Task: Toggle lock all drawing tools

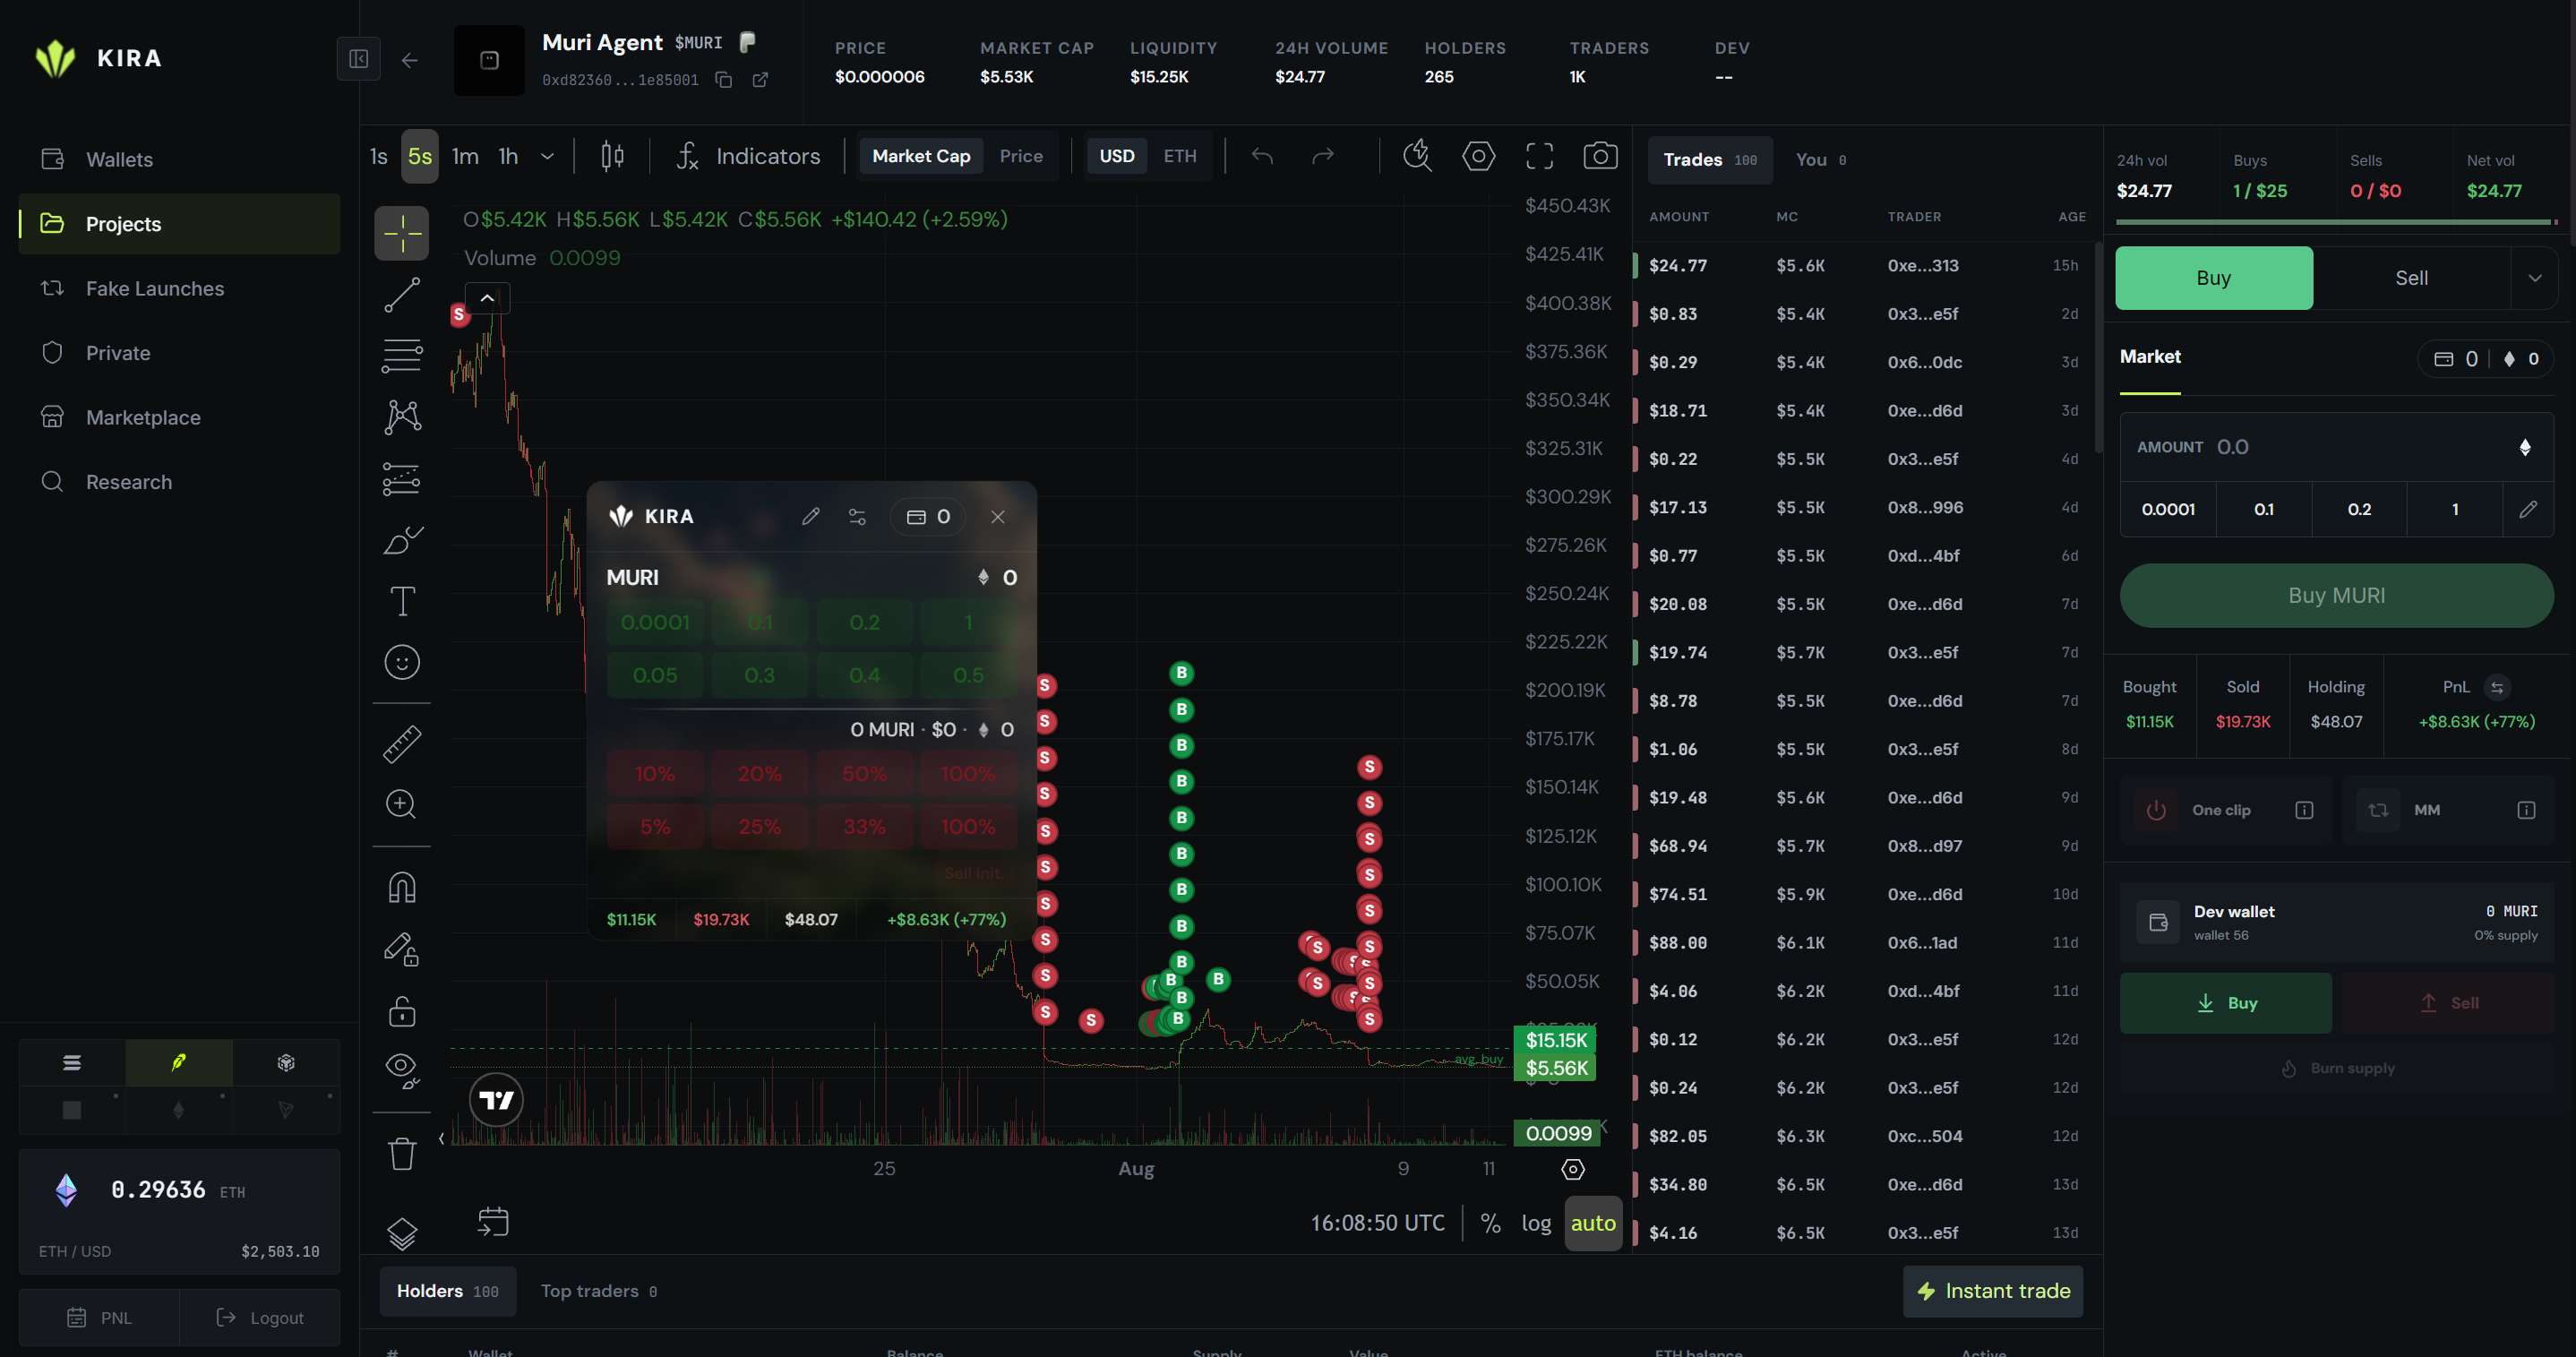Action: [x=402, y=1011]
